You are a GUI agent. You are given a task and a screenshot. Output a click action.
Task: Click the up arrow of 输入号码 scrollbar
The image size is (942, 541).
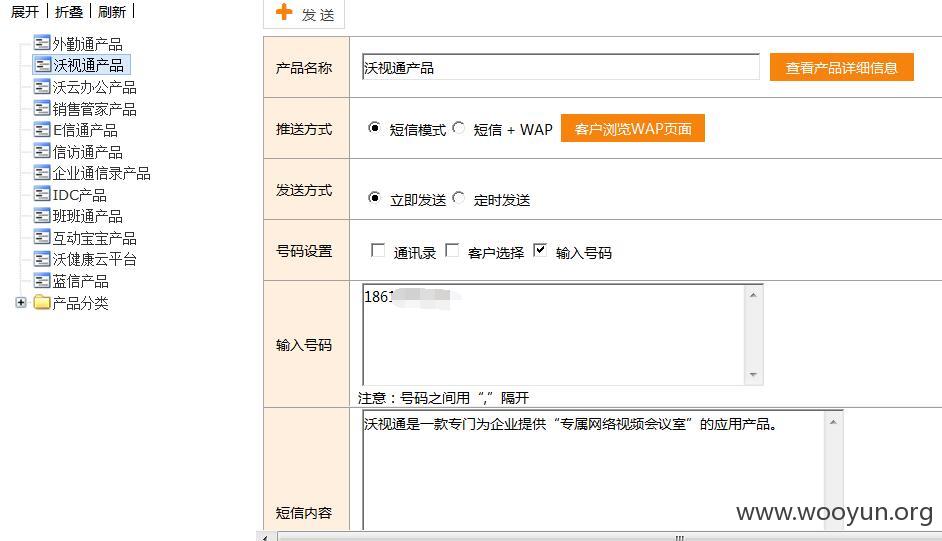(x=753, y=295)
